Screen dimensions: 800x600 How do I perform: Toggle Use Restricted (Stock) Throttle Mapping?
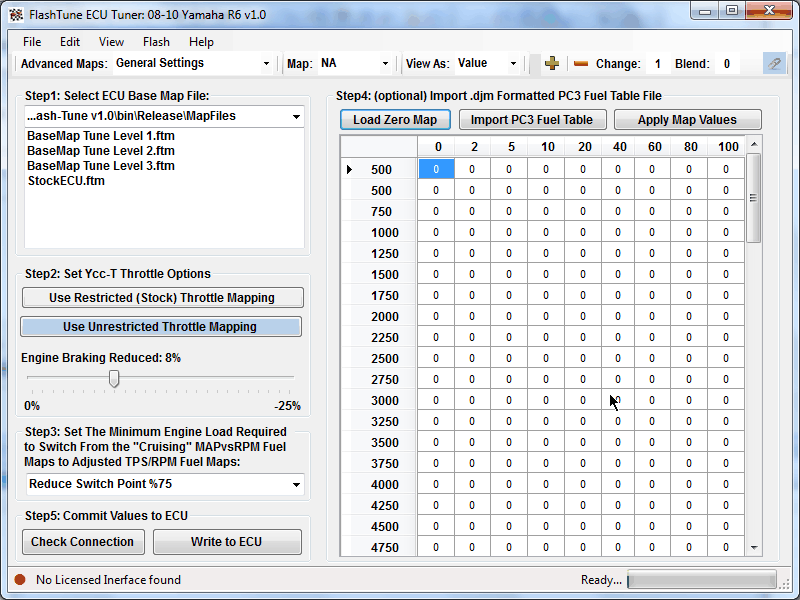coord(162,298)
